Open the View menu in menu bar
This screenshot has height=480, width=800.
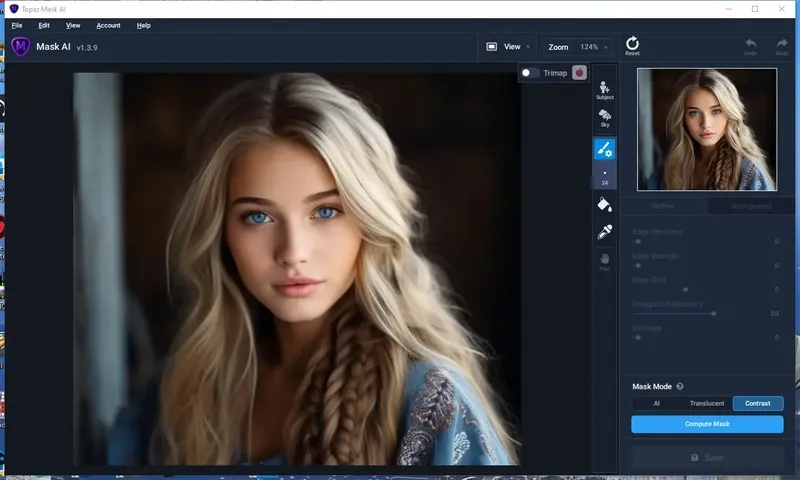(73, 26)
